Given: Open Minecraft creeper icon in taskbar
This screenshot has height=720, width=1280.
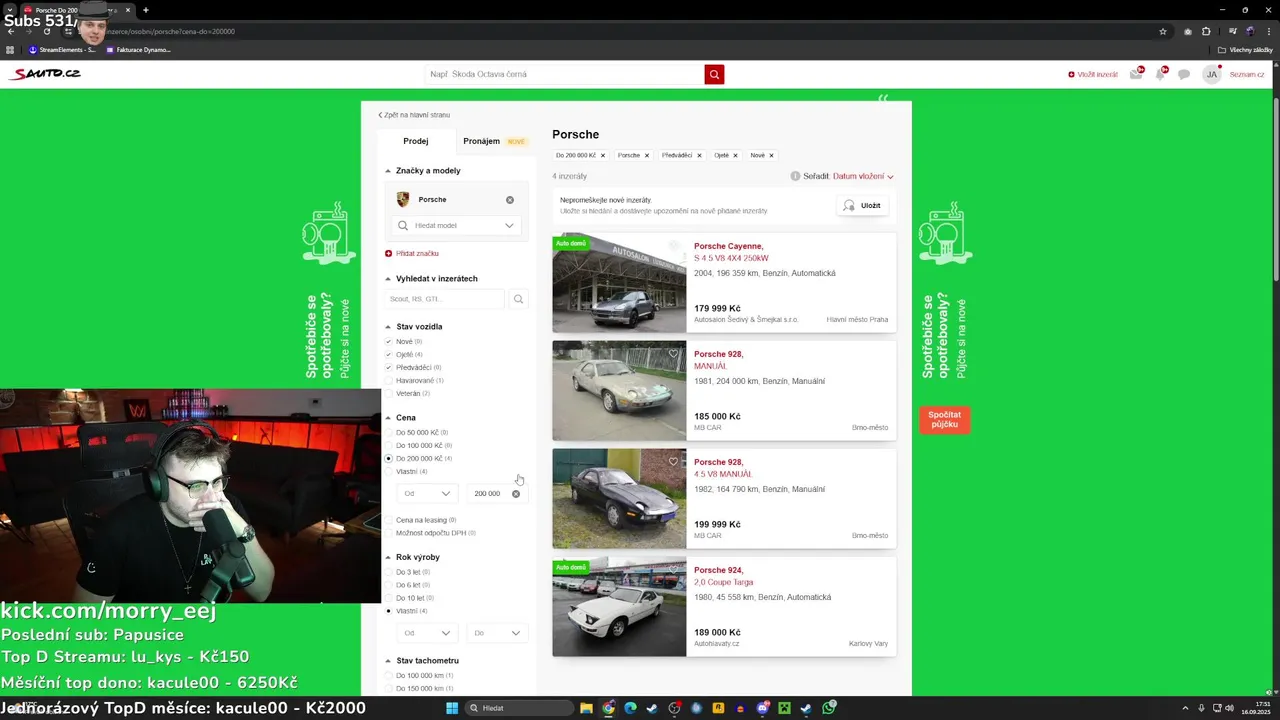Looking at the screenshot, I should pos(785,708).
